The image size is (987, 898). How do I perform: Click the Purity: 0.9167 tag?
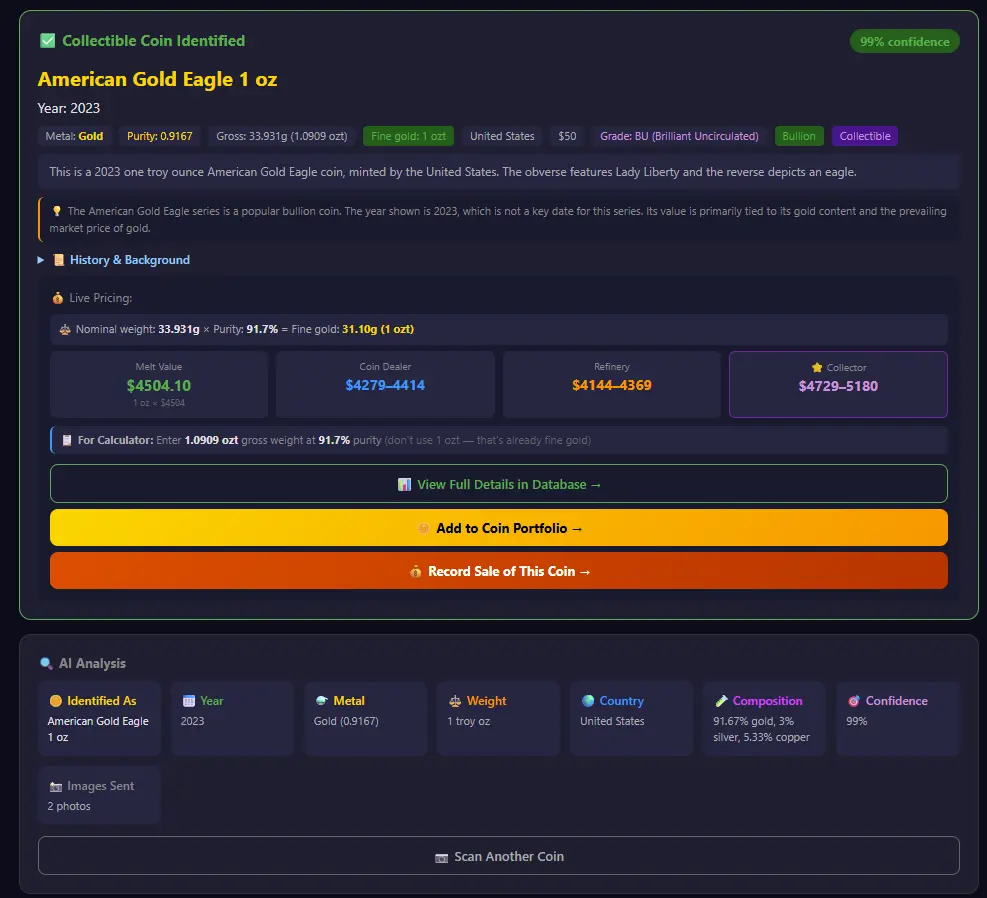[159, 136]
